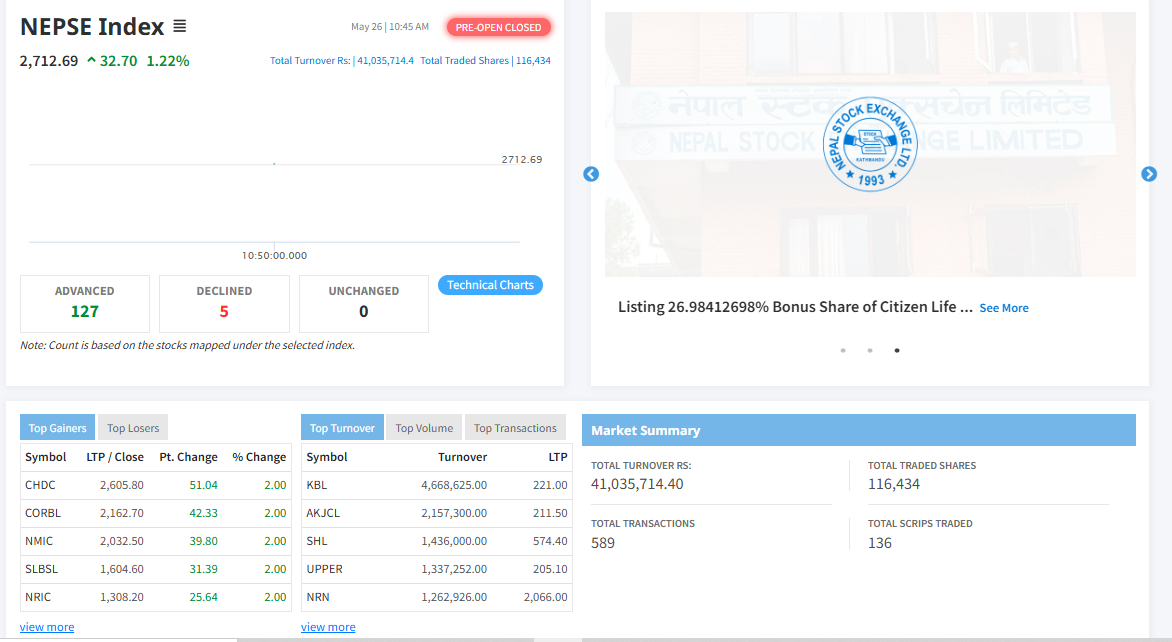Click the PRE-OPEN CLOSED status badge

pyautogui.click(x=498, y=28)
